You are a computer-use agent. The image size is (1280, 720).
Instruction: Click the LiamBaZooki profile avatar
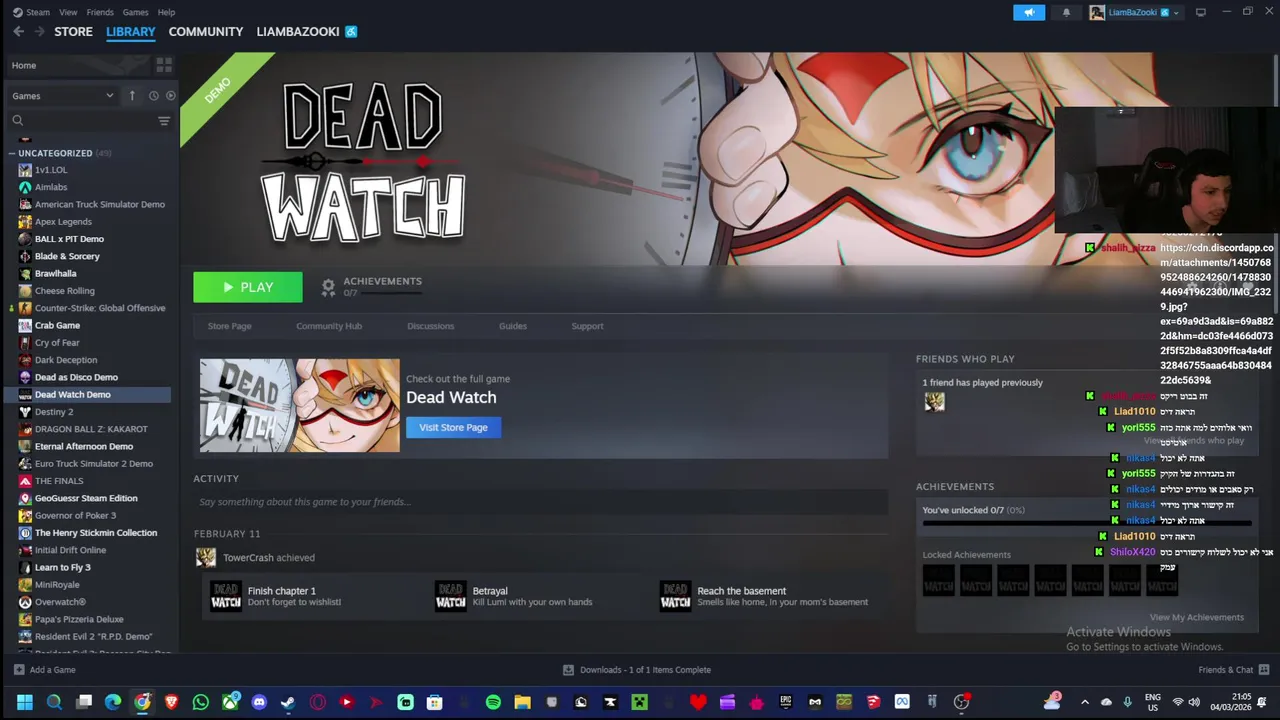click(1097, 12)
